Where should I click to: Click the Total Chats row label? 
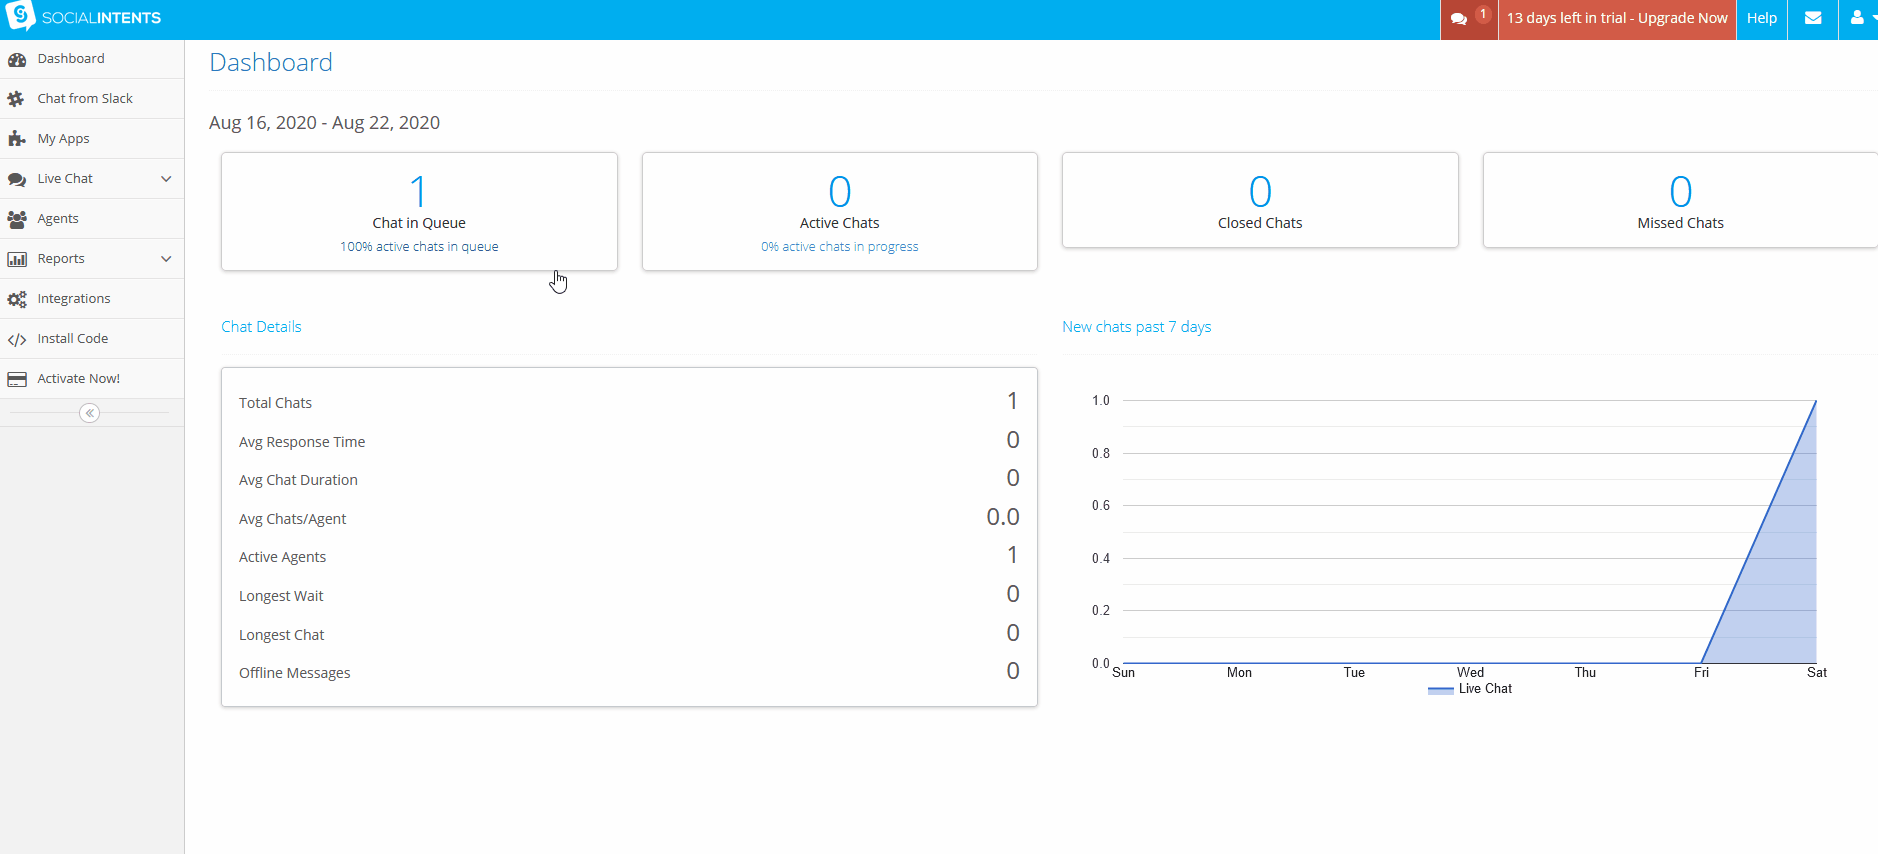[275, 403]
